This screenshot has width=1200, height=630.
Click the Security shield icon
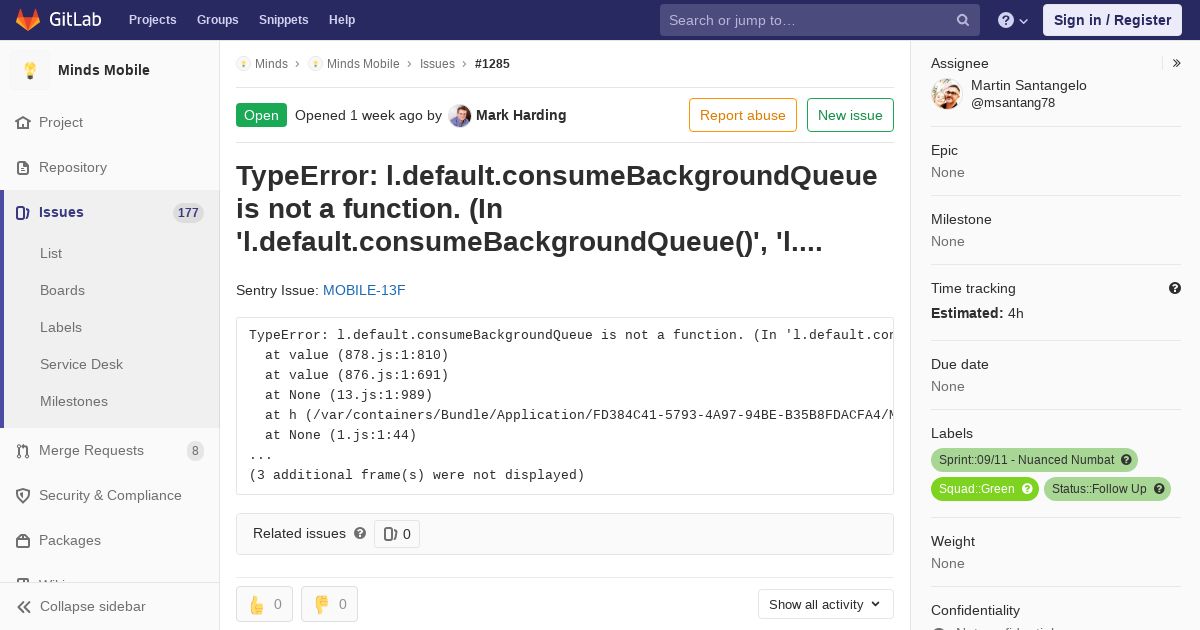(x=23, y=496)
